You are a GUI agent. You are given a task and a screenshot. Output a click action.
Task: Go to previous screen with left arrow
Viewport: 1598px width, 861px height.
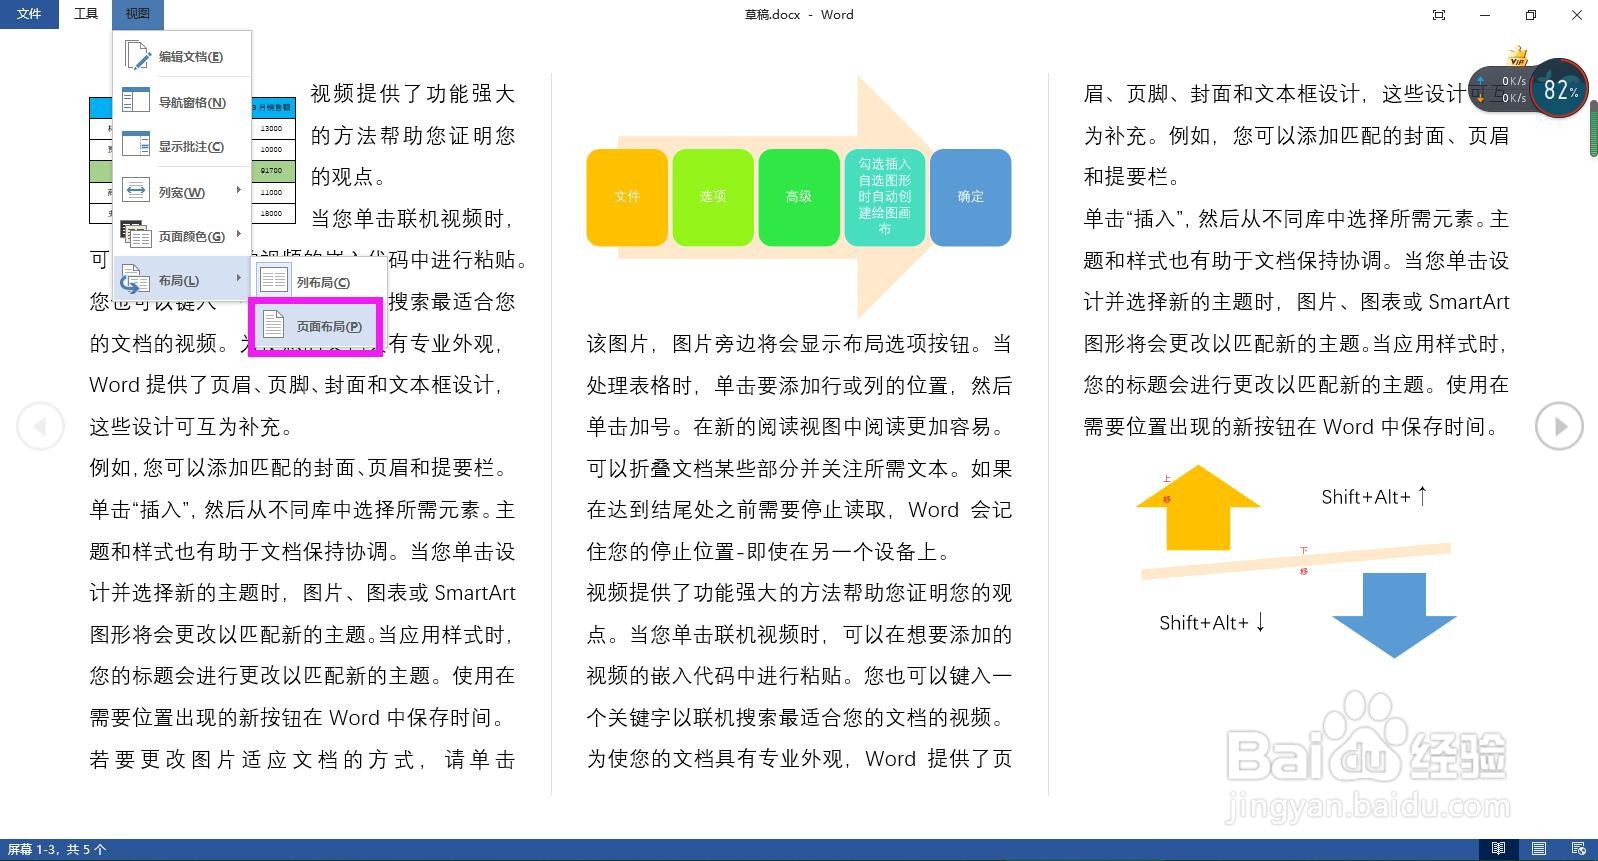[x=40, y=426]
